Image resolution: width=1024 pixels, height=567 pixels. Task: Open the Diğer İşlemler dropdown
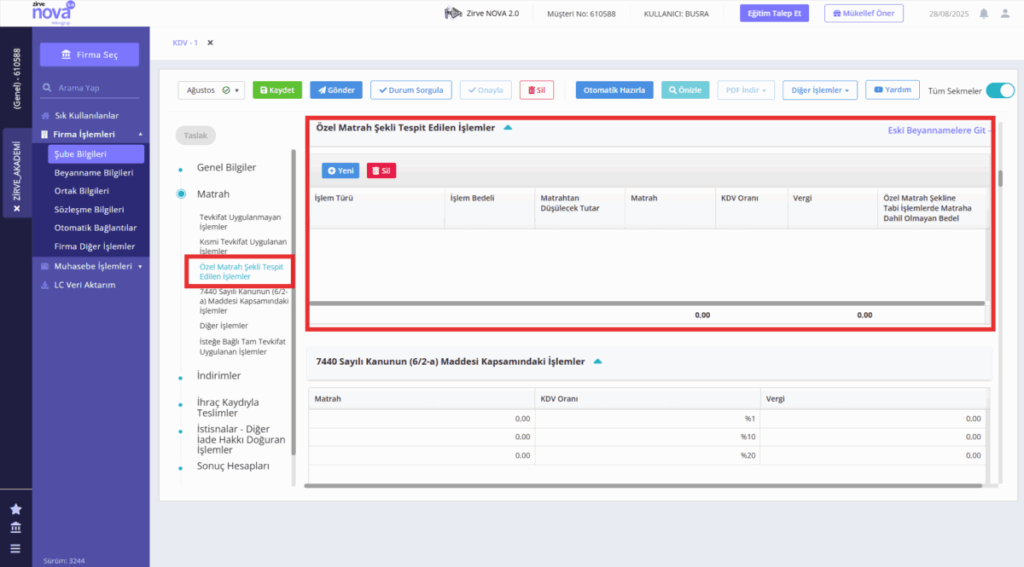coord(820,90)
